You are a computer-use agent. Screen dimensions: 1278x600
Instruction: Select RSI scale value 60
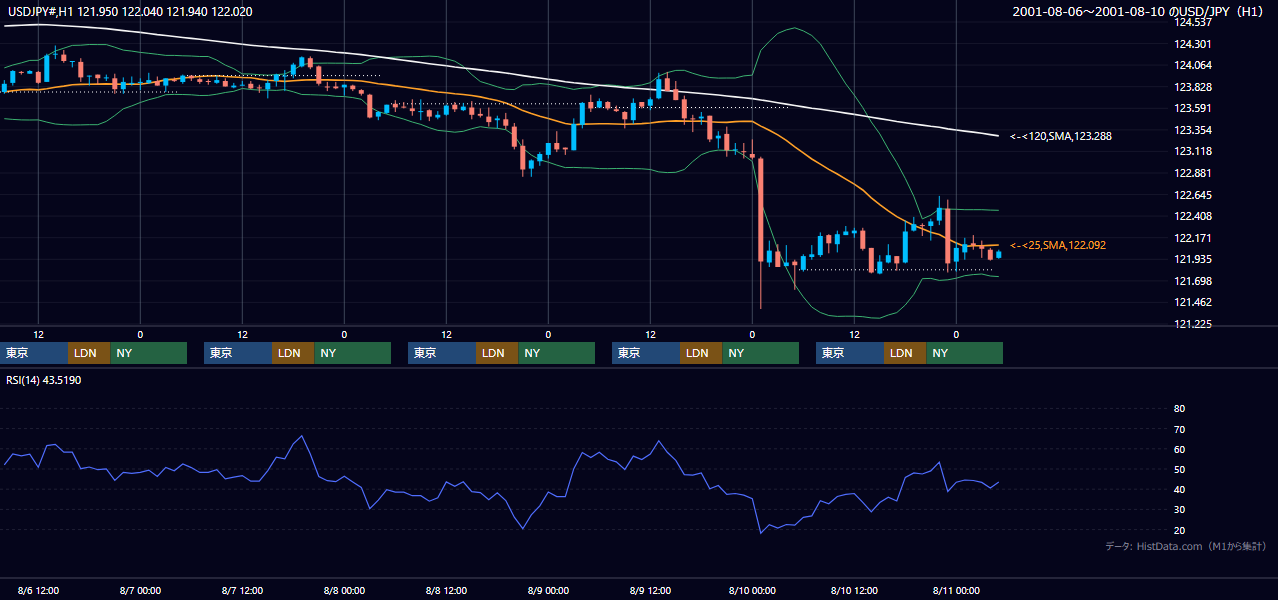1179,449
